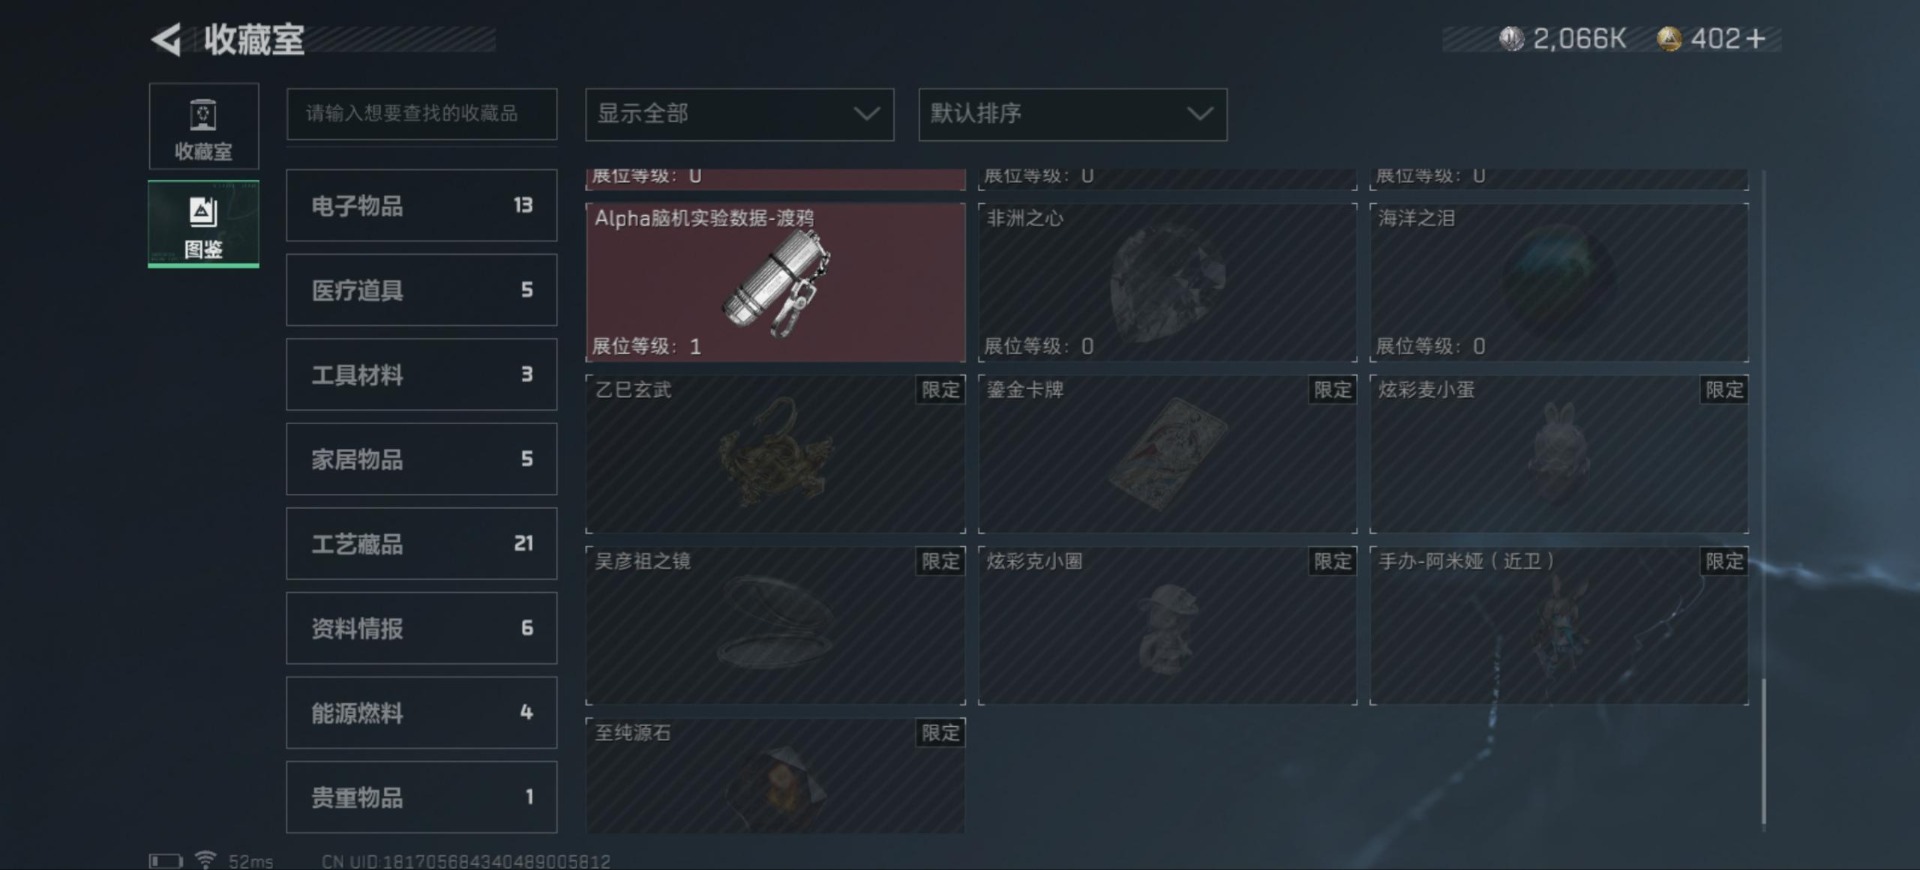The image size is (1920, 870).
Task: Select the 非洲之心 collectible card
Action: click(x=1168, y=283)
